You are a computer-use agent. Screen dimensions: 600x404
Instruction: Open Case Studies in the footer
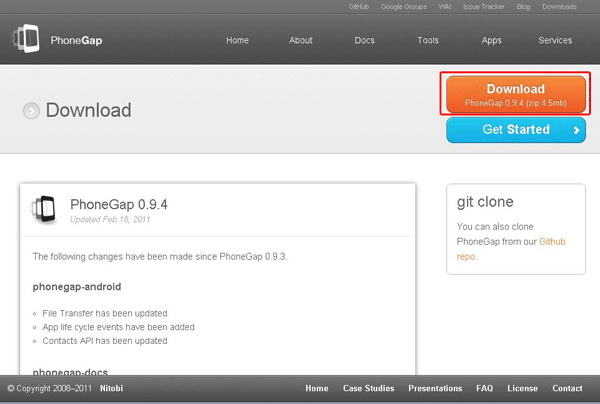368,388
